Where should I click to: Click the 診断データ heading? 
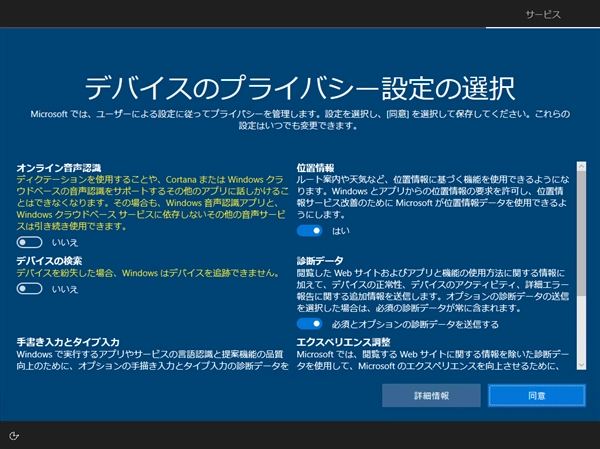coord(320,261)
